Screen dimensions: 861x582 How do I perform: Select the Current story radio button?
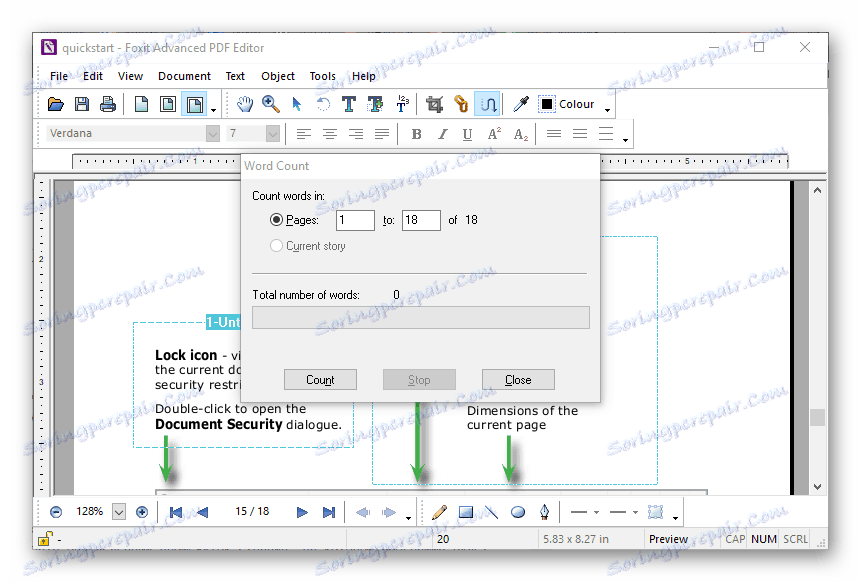276,245
